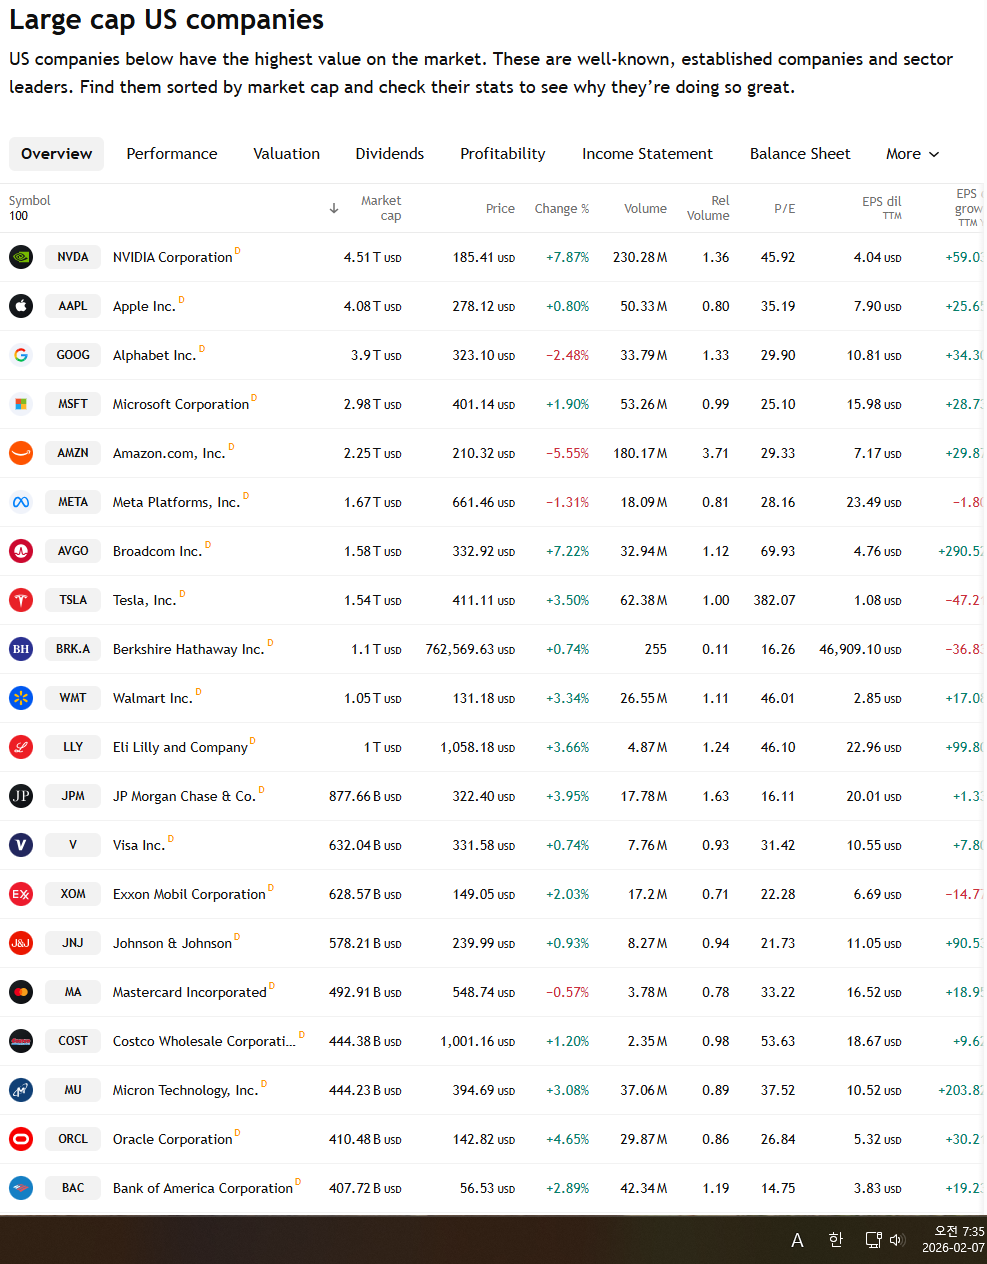Open the BRK.A ticker symbol
Viewport: 987px width, 1264px height.
73,649
